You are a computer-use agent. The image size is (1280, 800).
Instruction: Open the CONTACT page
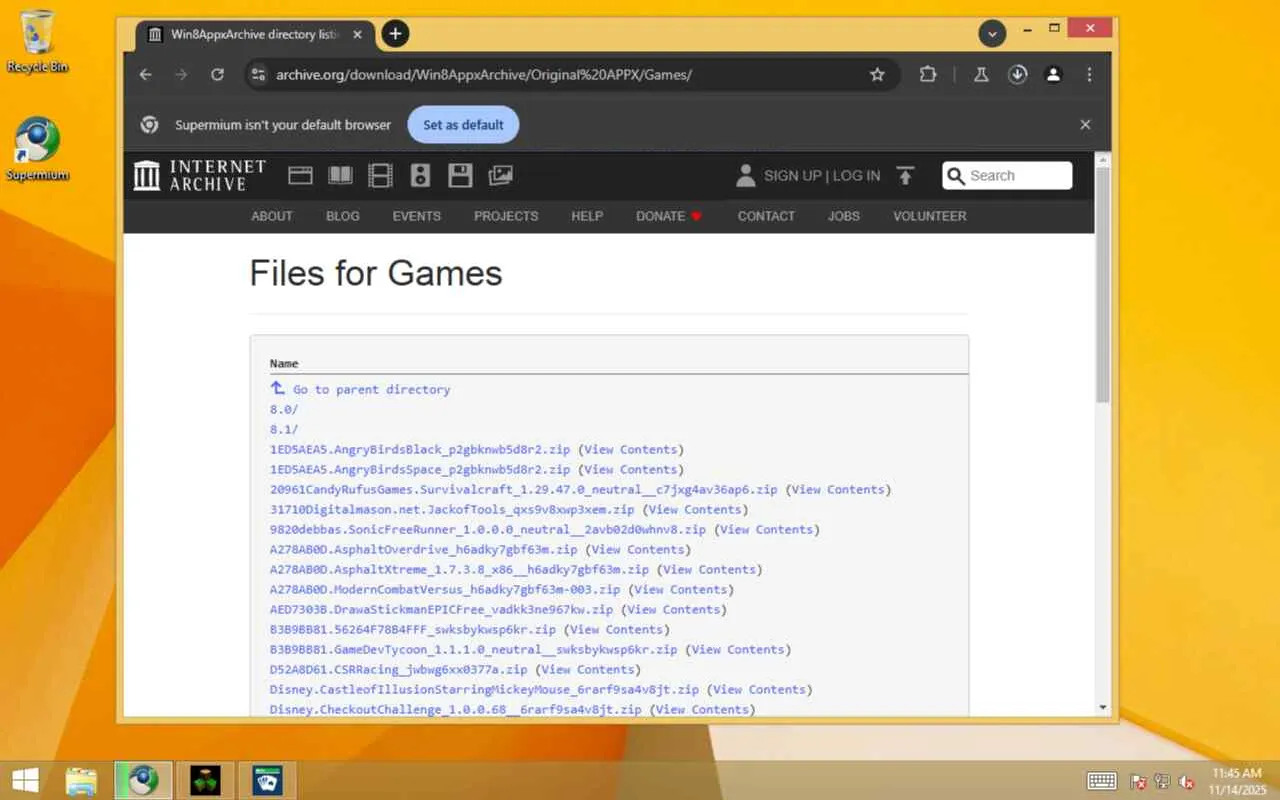coord(766,216)
